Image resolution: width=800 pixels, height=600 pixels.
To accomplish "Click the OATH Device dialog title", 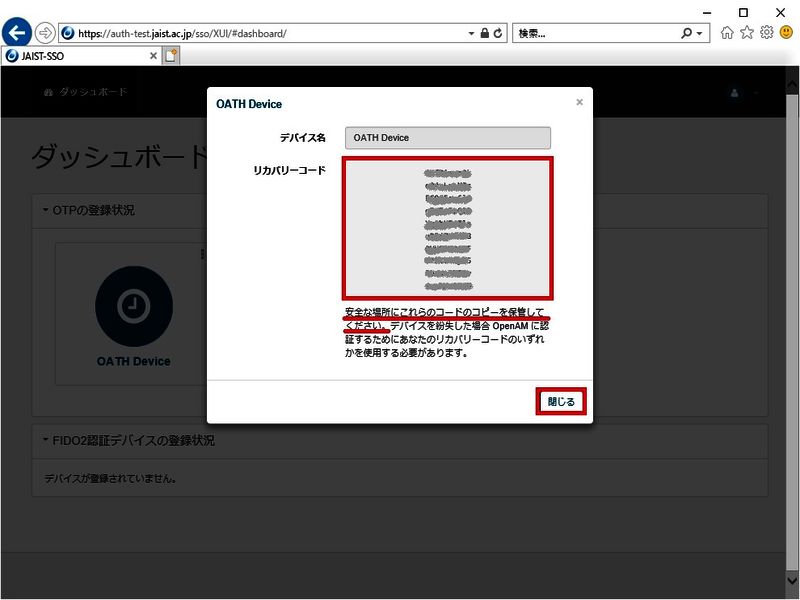I will pyautogui.click(x=249, y=104).
